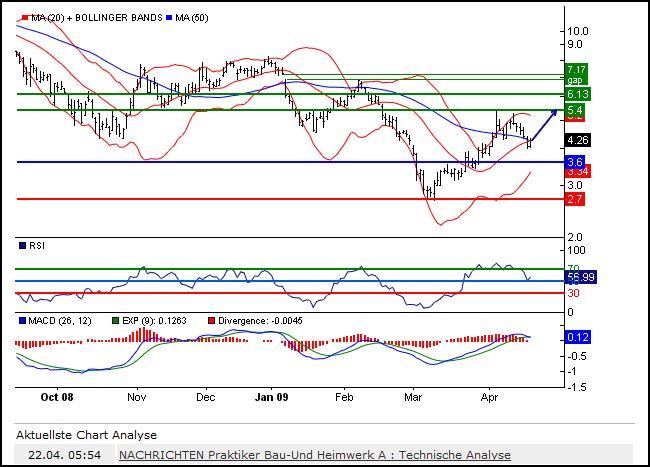Select the green 5.4 resistance tag
Viewport: 650px width, 467px height.
click(575, 109)
